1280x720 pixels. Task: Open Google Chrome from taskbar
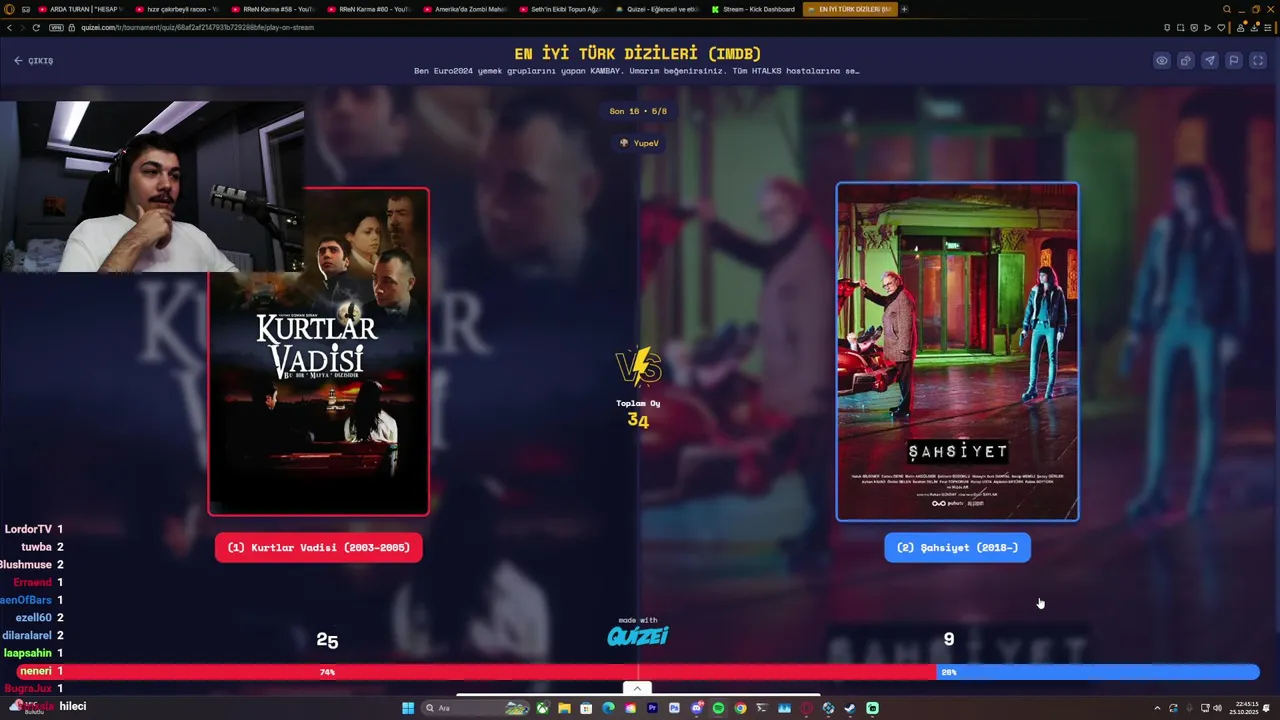pyautogui.click(x=740, y=708)
